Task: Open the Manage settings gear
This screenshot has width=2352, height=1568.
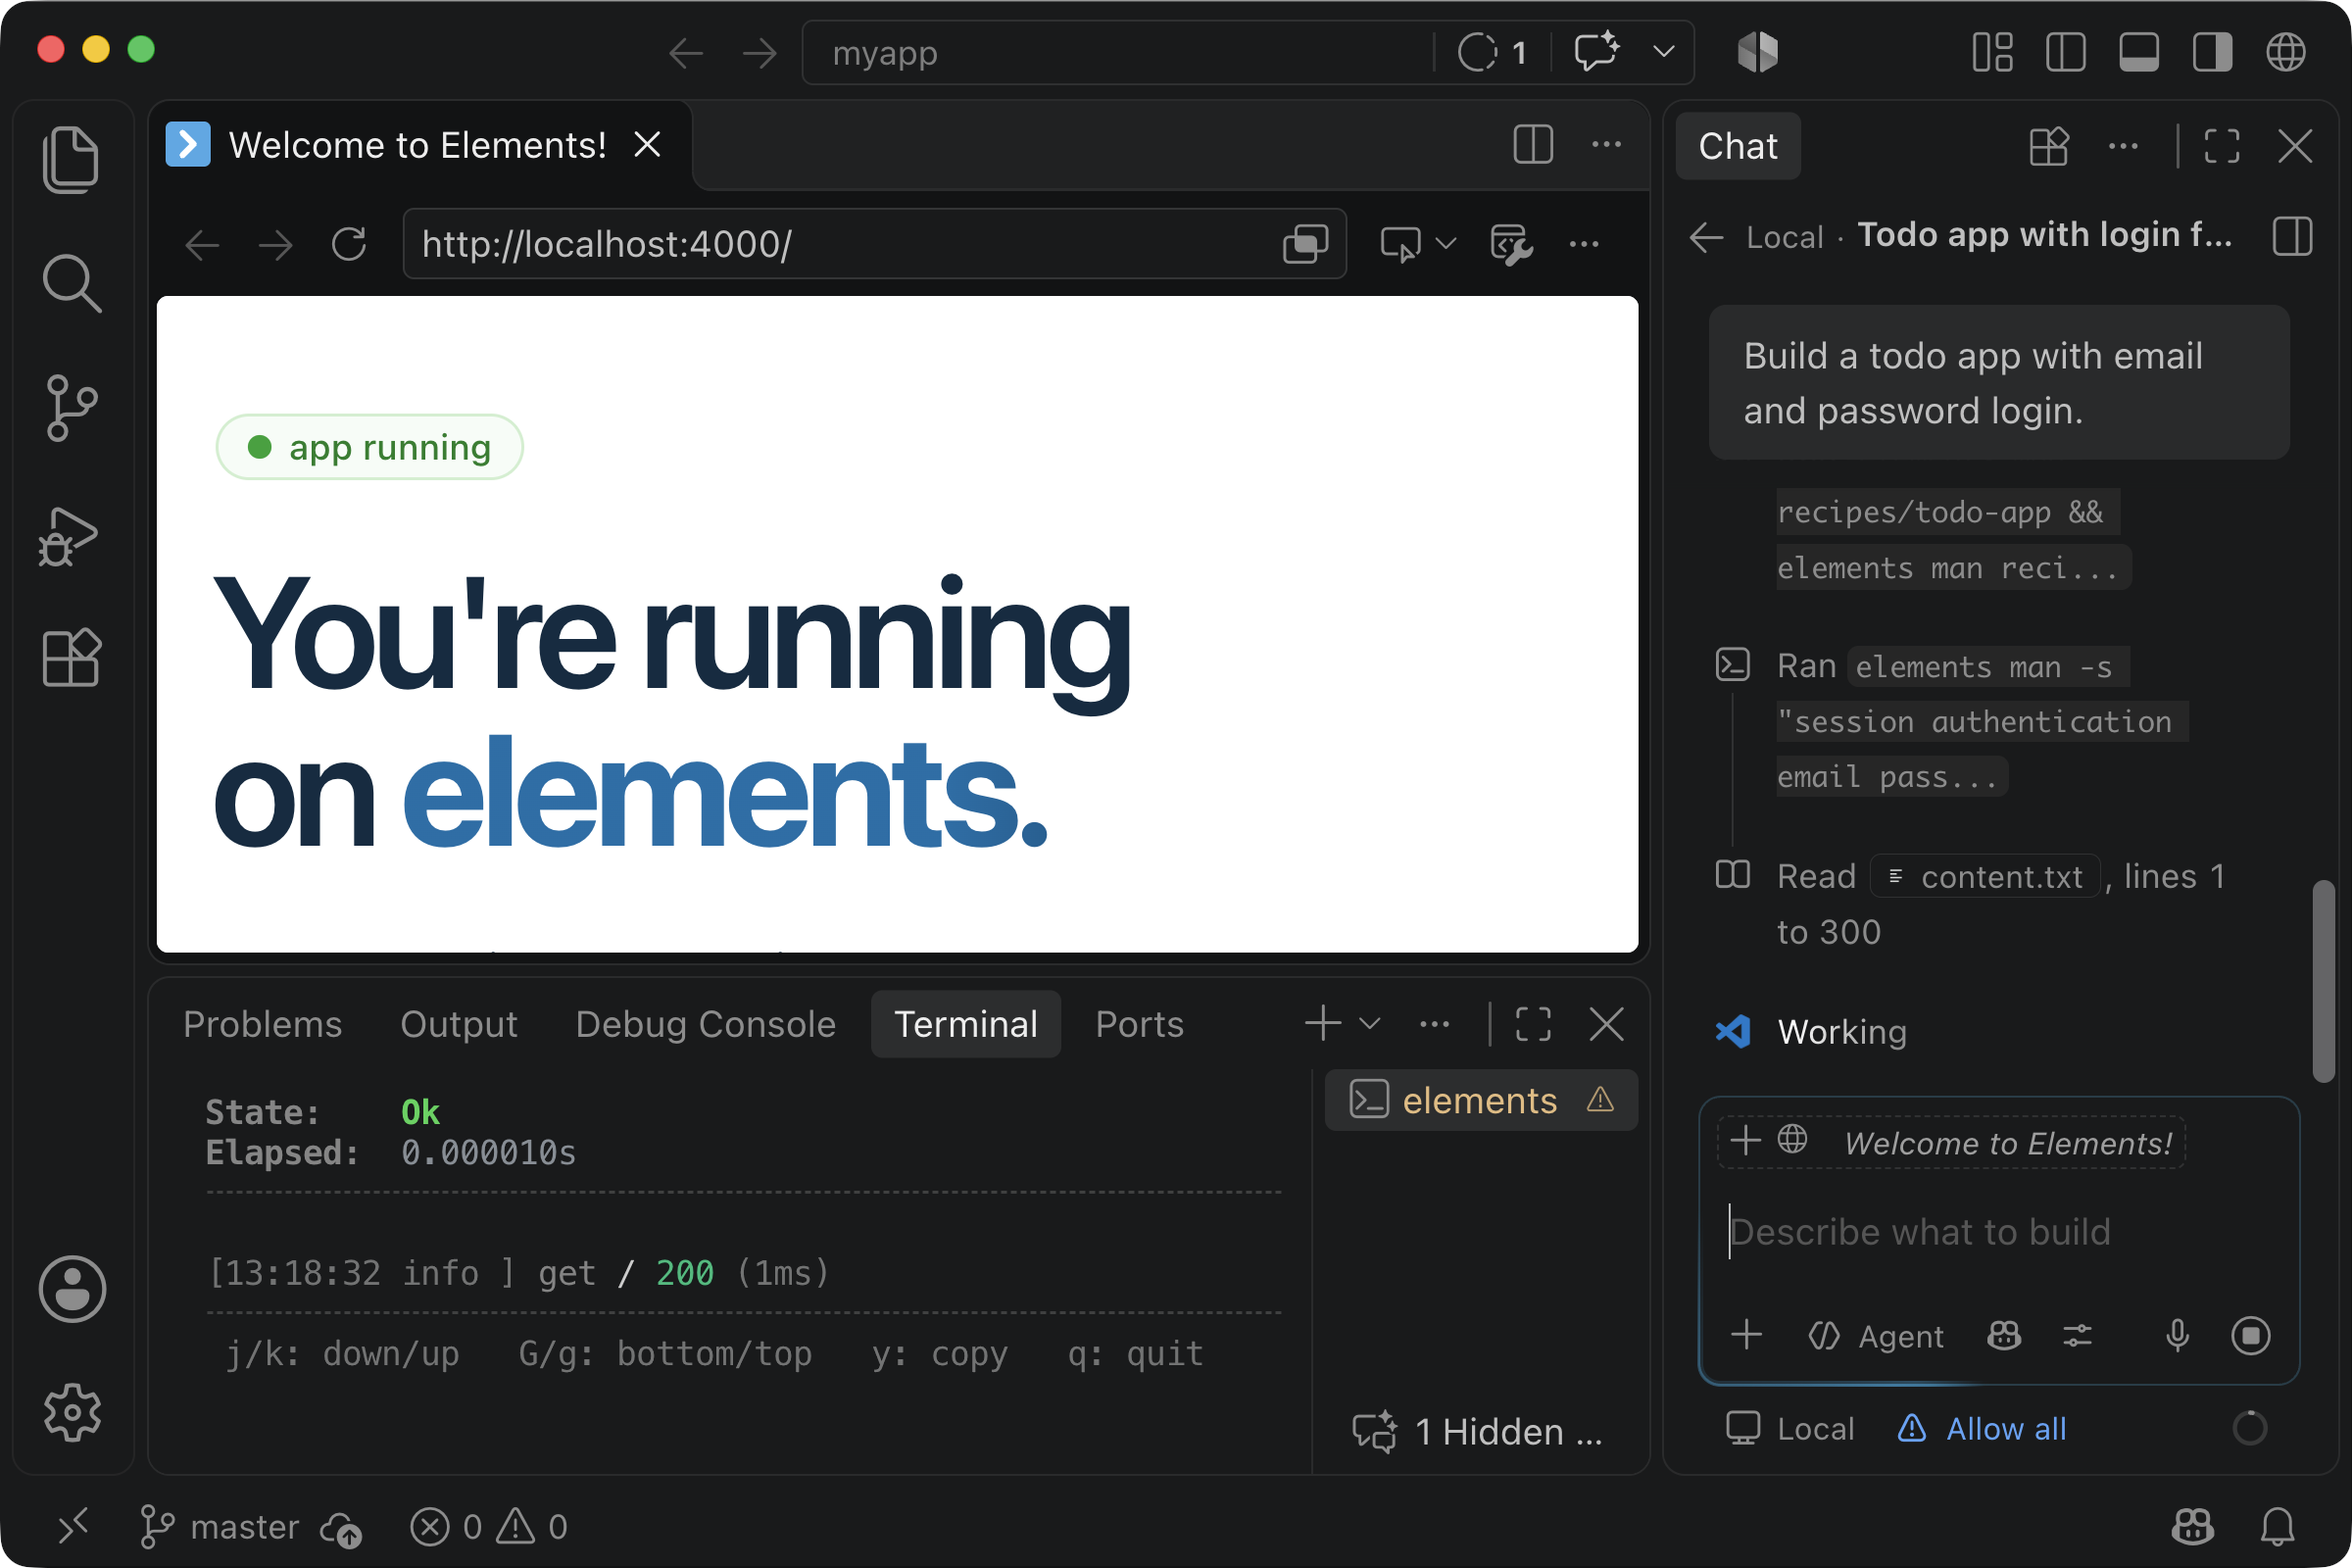Action: pyautogui.click(x=72, y=1412)
